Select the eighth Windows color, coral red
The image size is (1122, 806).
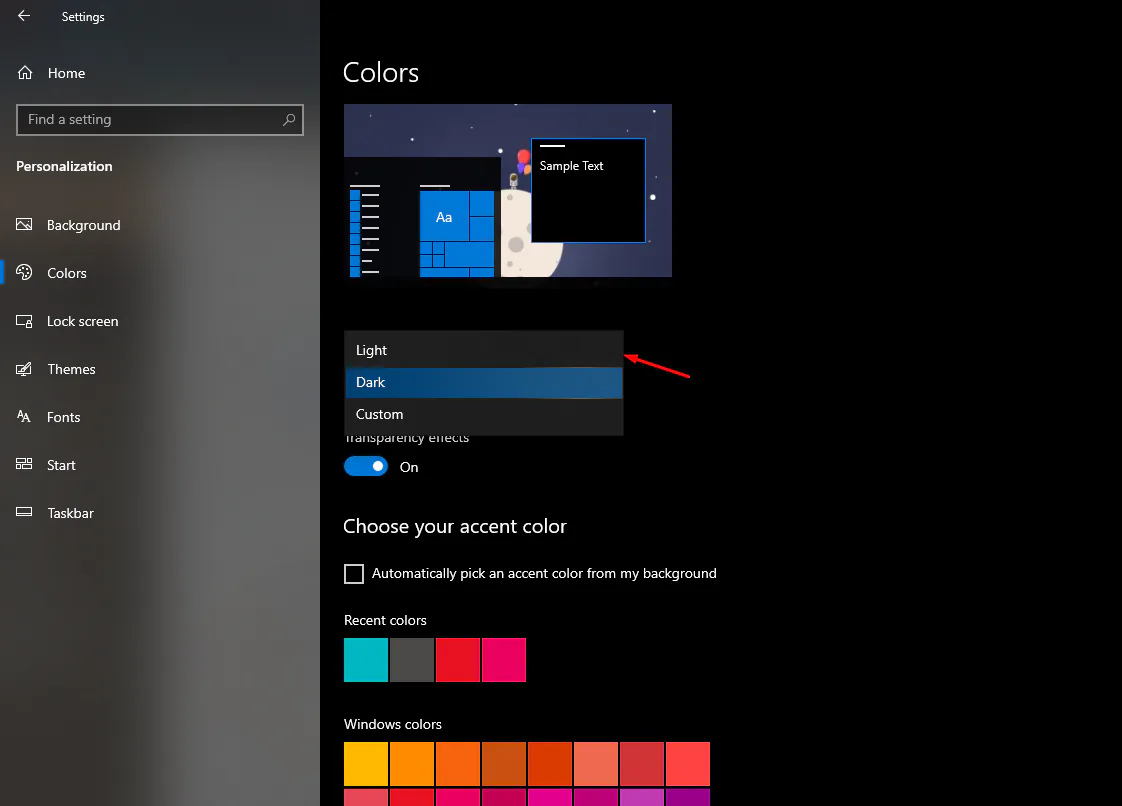coord(688,764)
